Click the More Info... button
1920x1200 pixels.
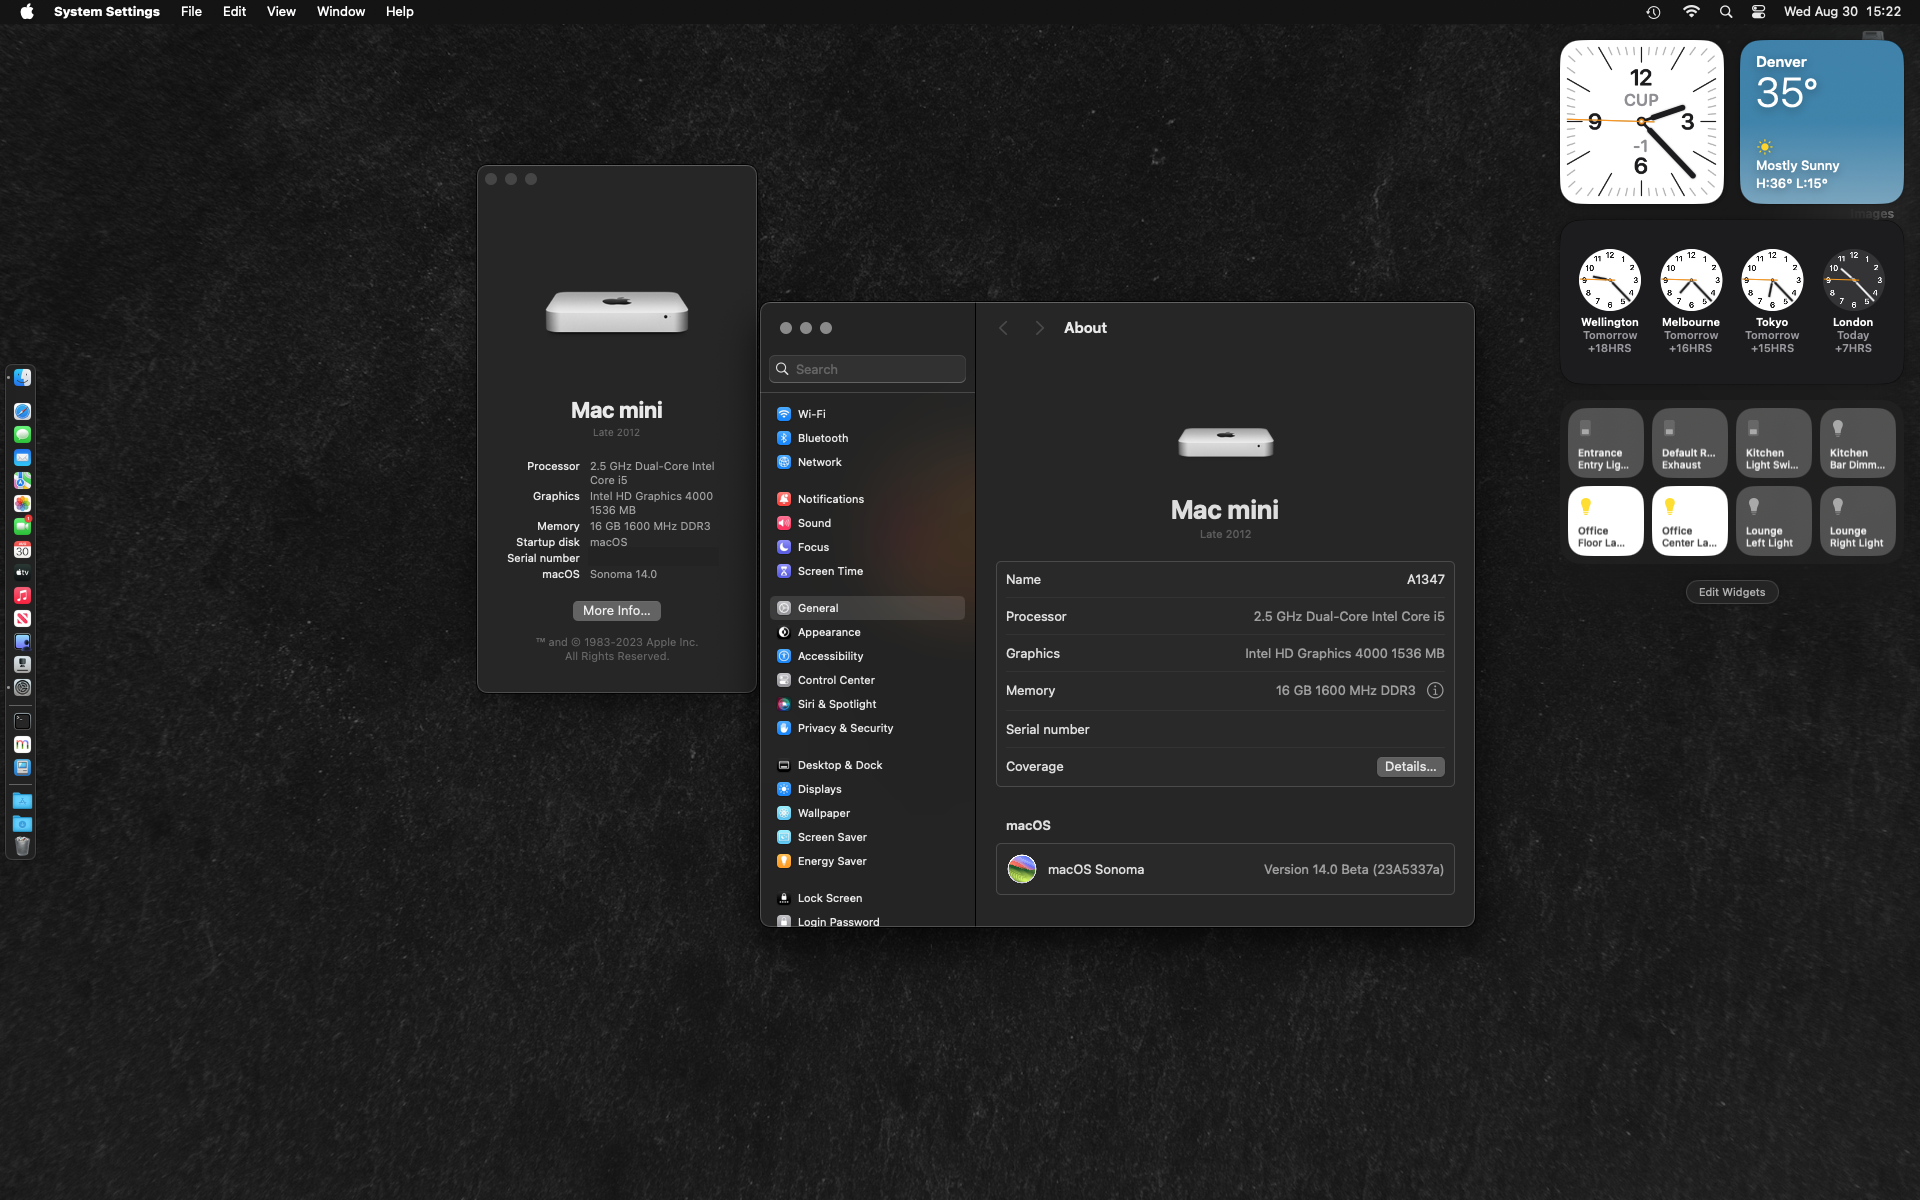pos(616,611)
